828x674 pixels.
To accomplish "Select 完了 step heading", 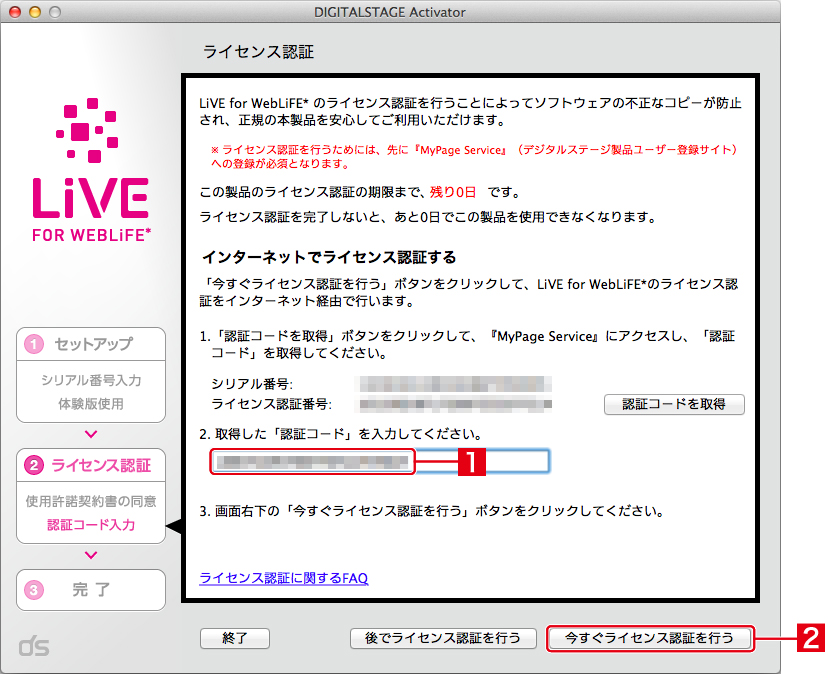I will coord(91,589).
